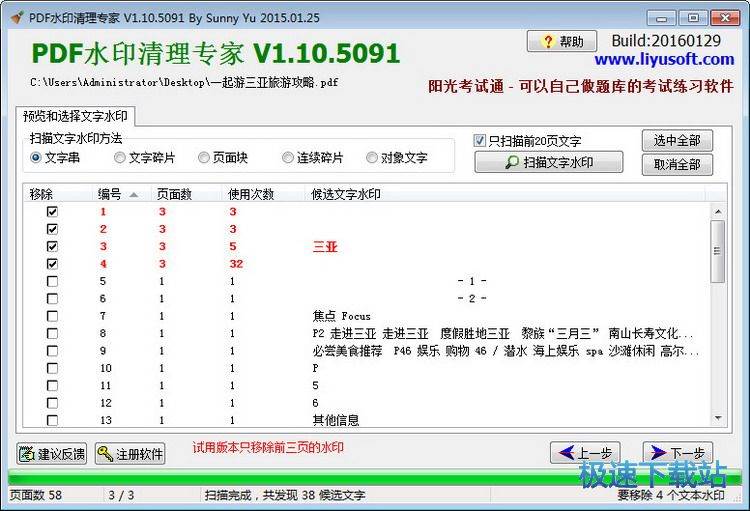Open 建议反馈 feedback button
Screen dimensions: 750x511
coord(52,454)
